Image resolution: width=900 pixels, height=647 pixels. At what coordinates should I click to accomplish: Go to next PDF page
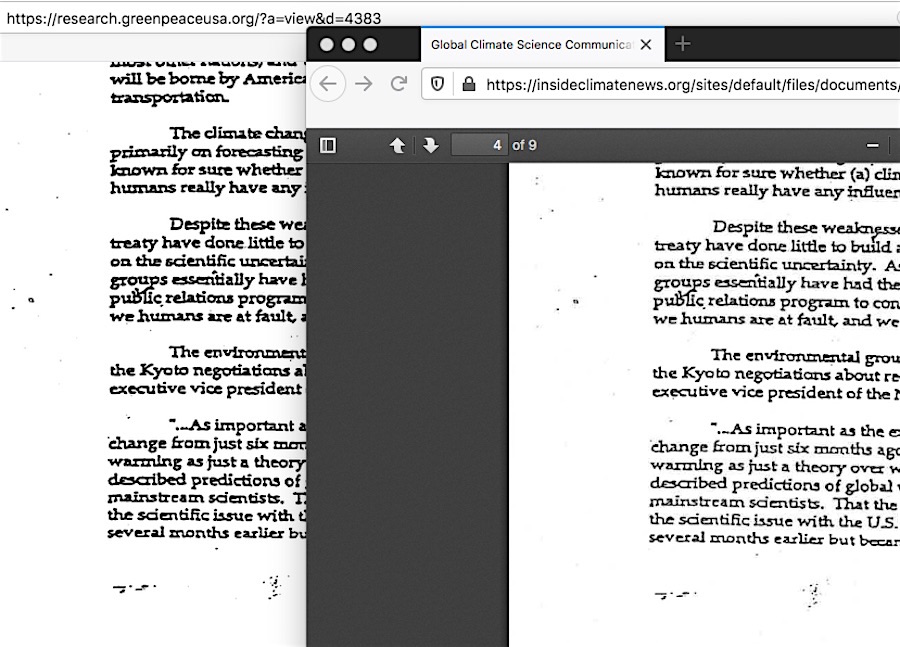pyautogui.click(x=431, y=145)
